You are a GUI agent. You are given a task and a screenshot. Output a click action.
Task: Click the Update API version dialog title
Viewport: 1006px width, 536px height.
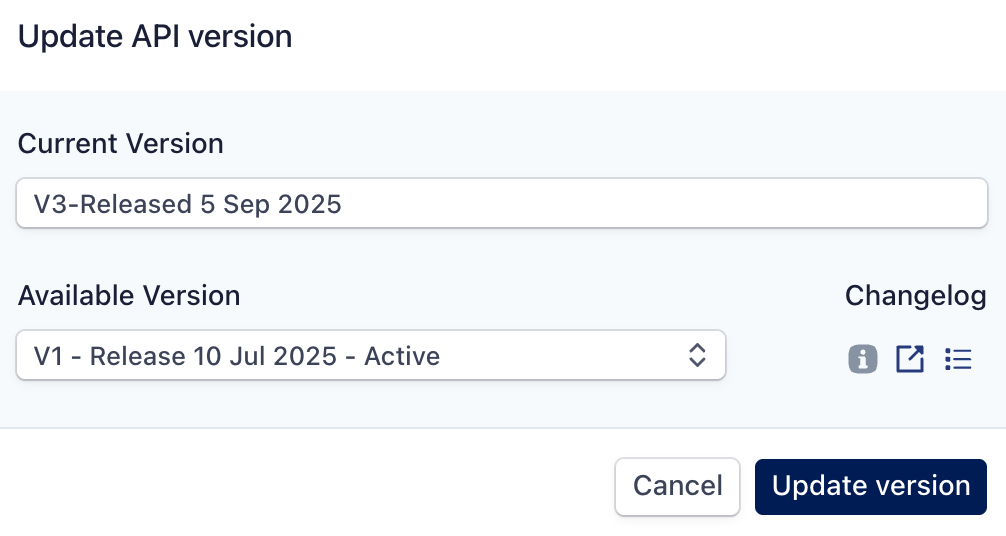[x=155, y=37]
